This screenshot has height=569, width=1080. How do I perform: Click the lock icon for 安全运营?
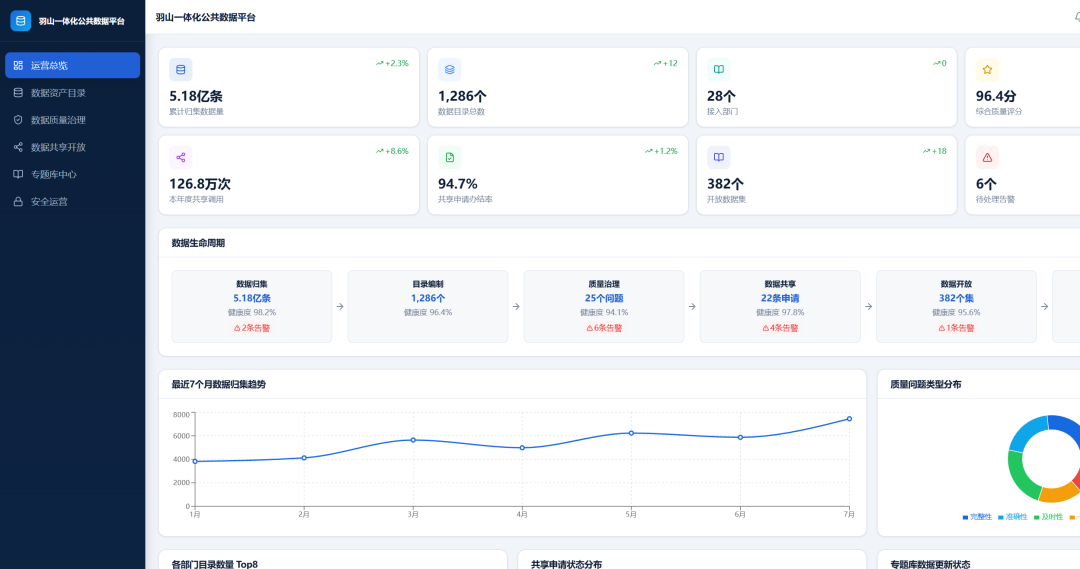click(19, 201)
